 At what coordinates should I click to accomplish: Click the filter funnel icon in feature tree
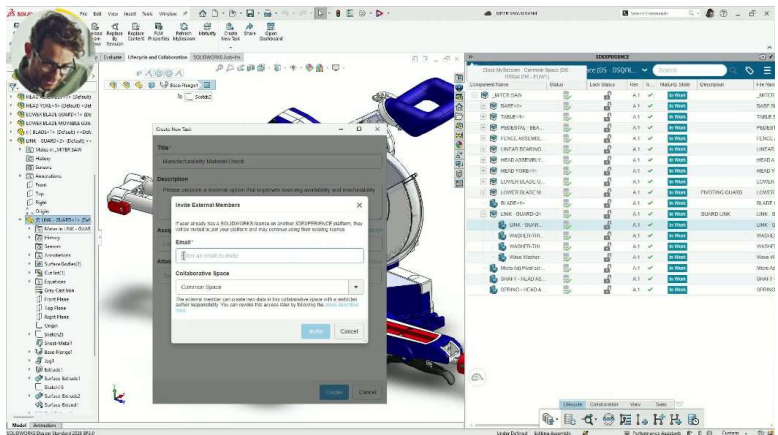click(13, 87)
